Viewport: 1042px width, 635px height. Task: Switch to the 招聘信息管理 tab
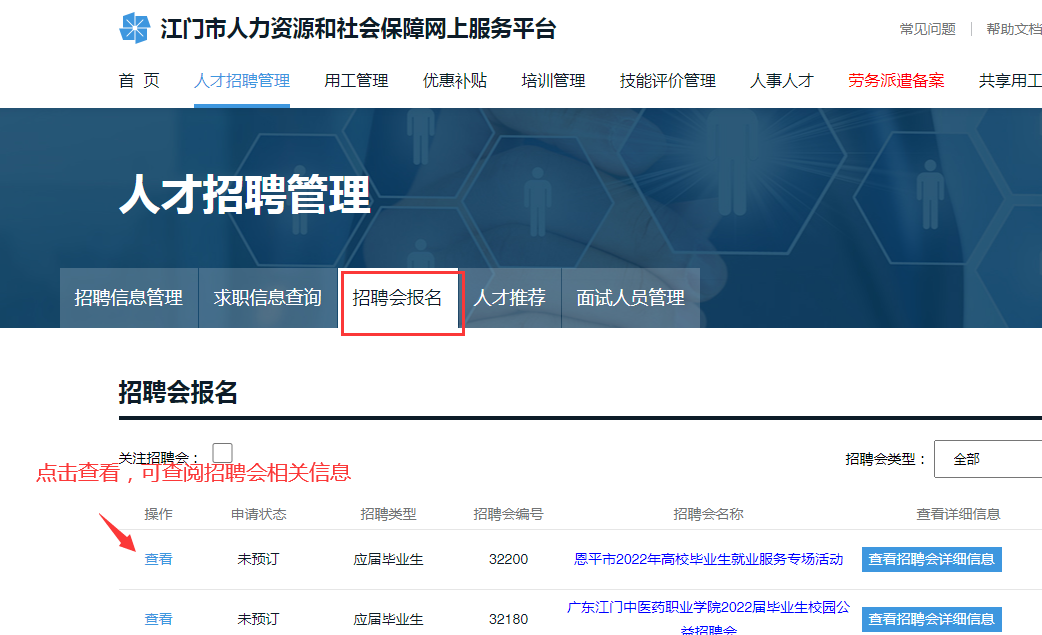point(129,298)
